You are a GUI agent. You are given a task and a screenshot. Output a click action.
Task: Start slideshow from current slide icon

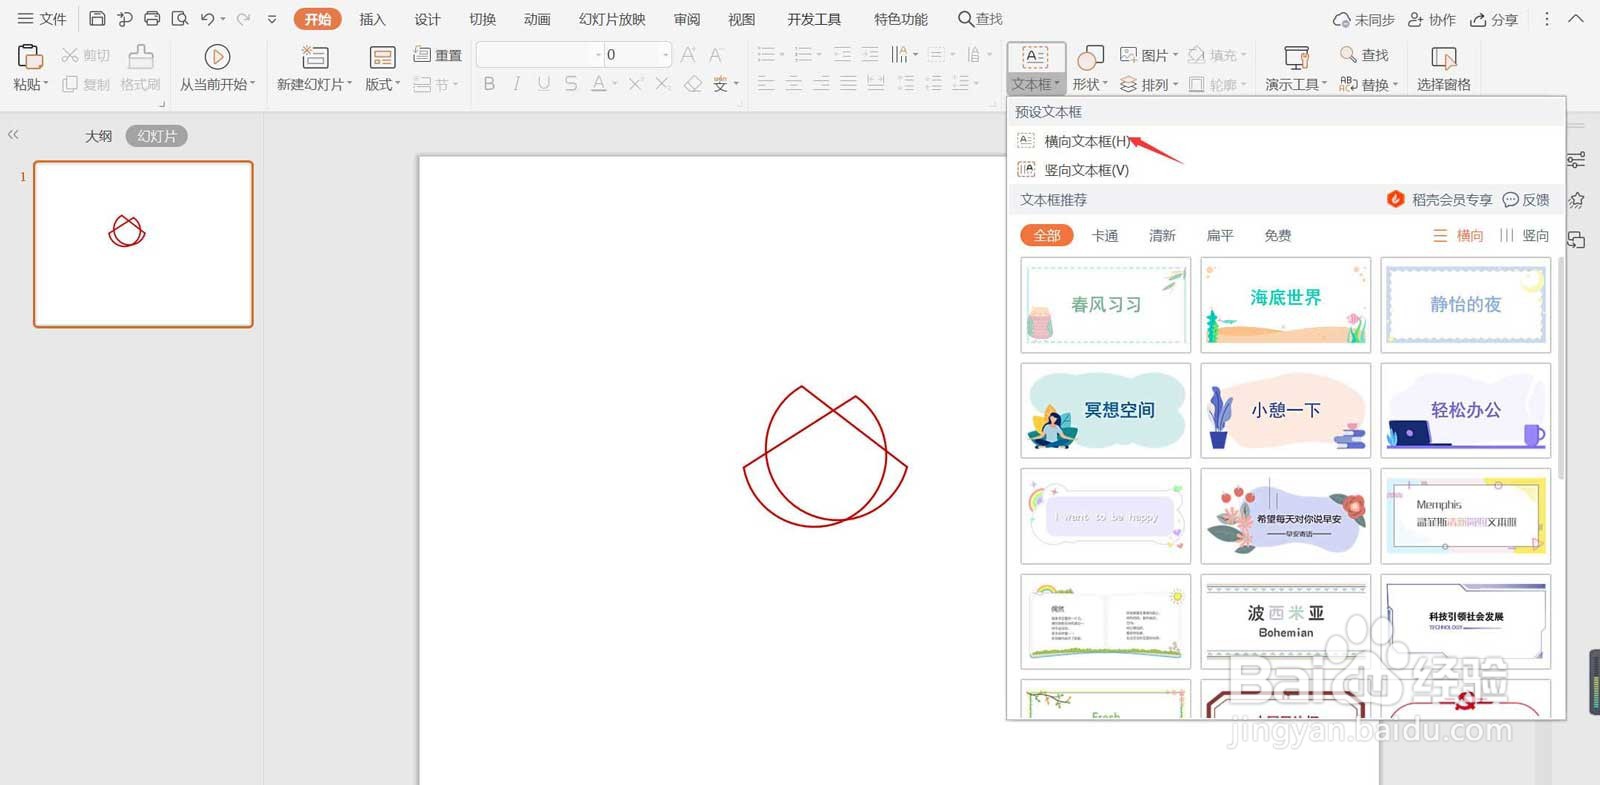[x=217, y=57]
